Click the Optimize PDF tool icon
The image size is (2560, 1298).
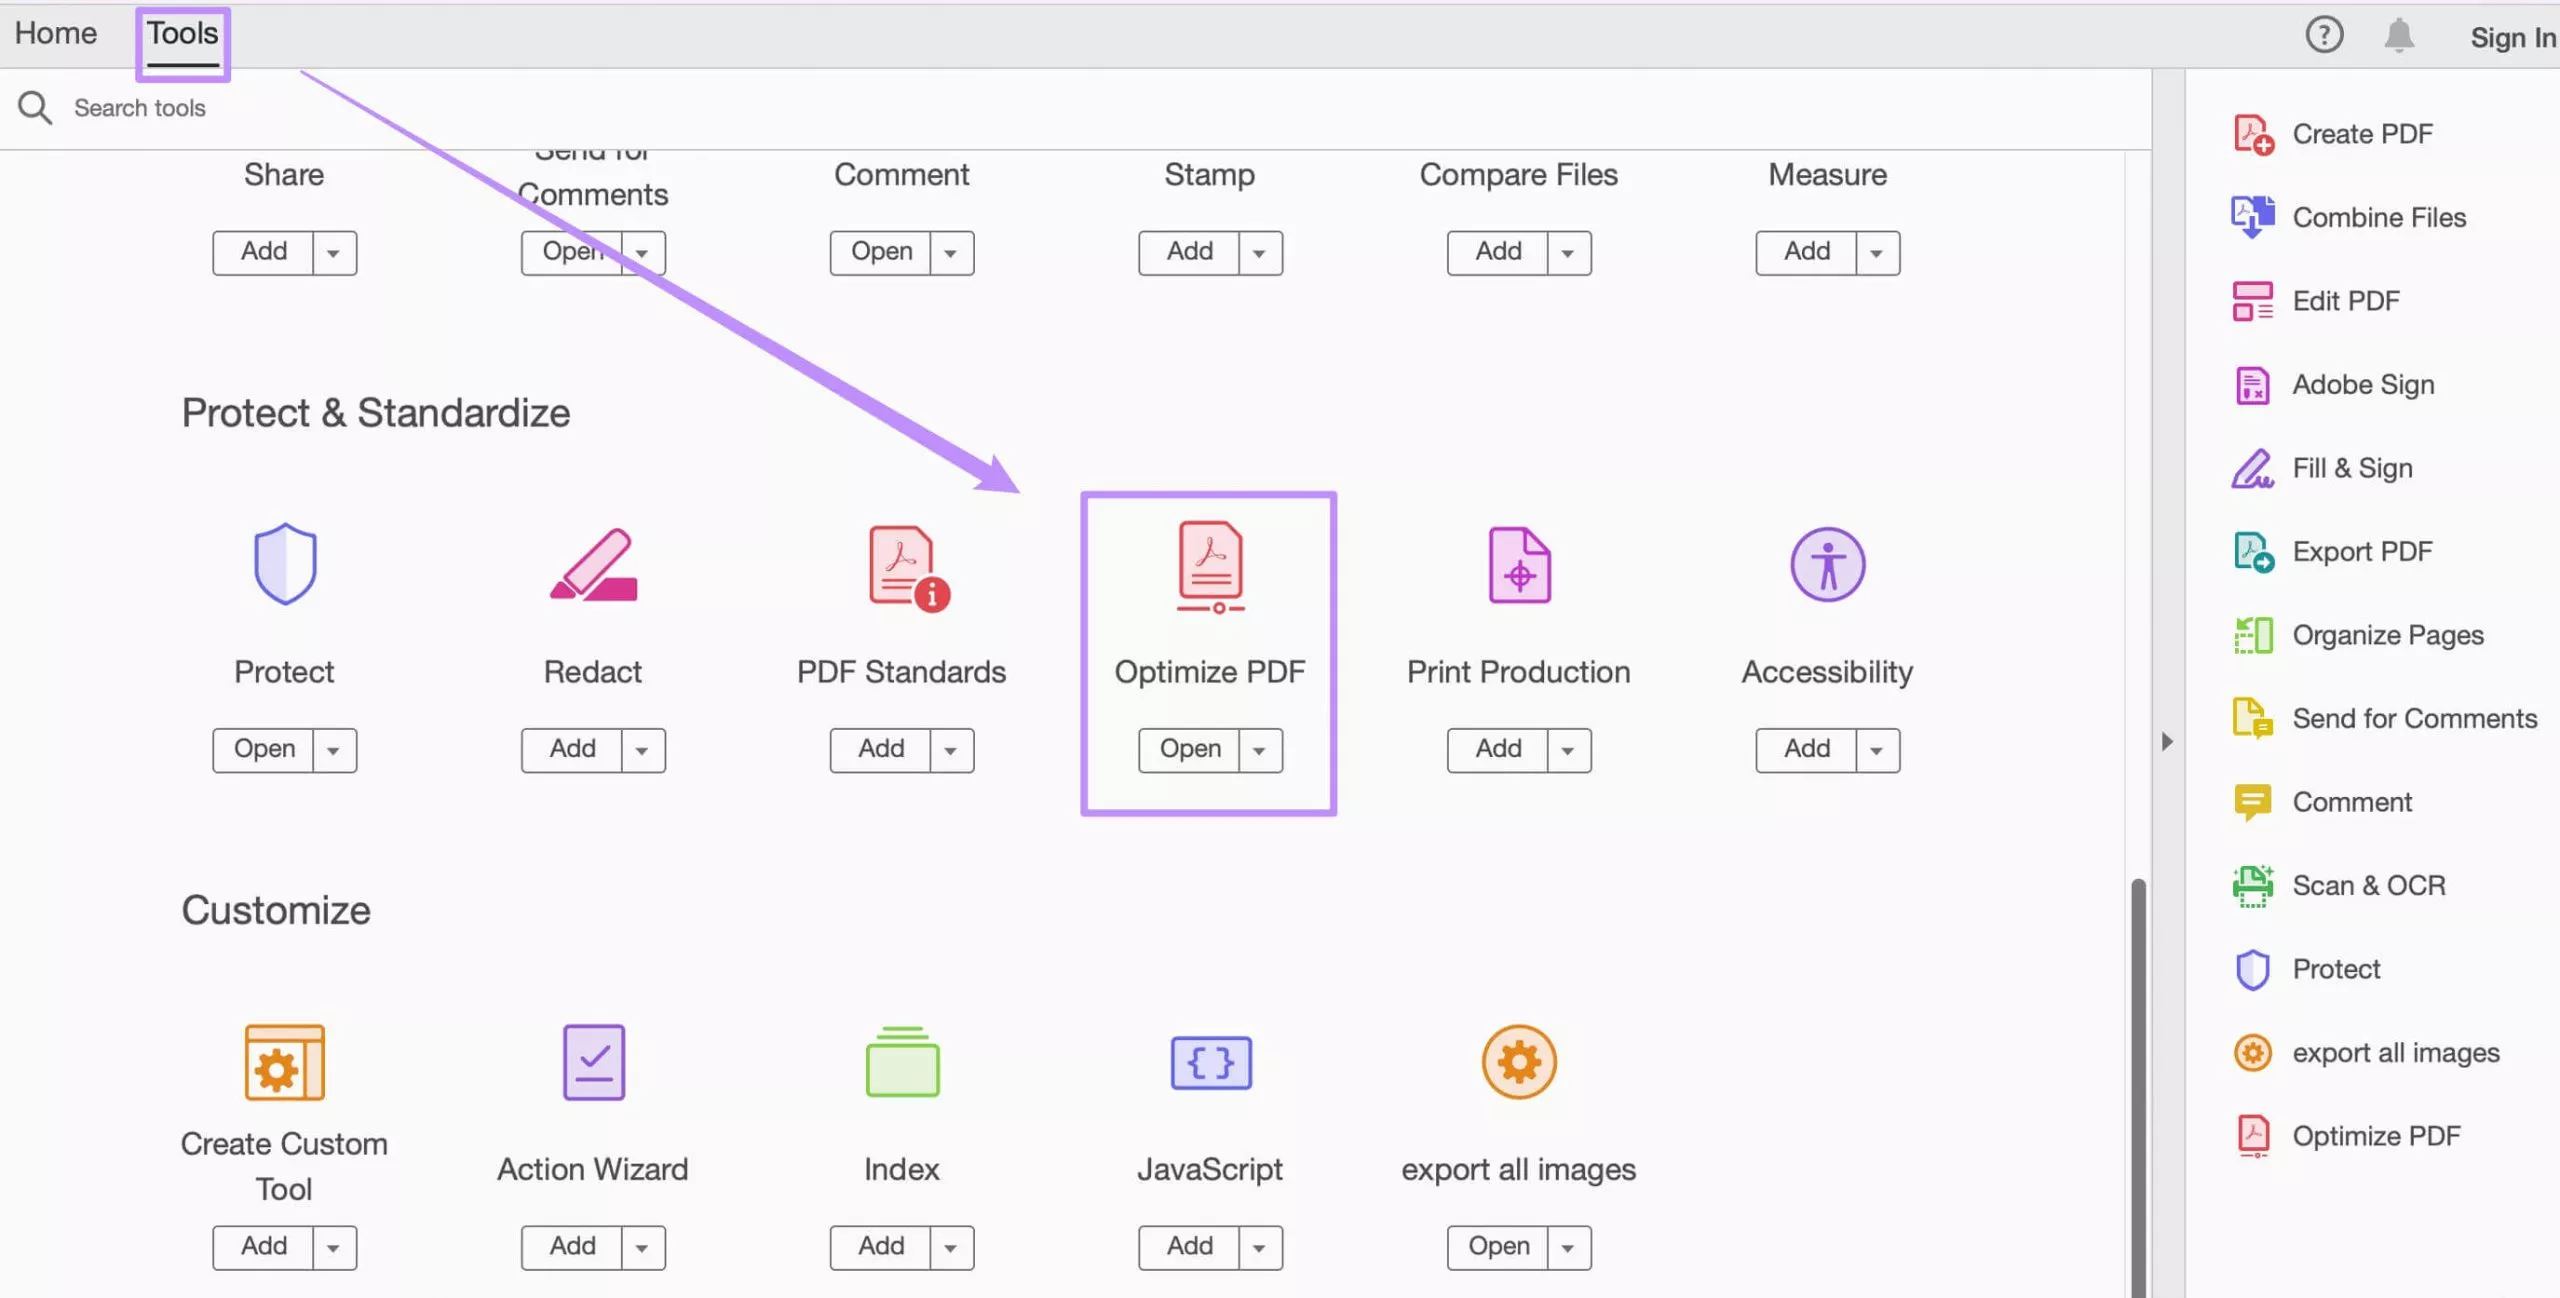(1210, 566)
